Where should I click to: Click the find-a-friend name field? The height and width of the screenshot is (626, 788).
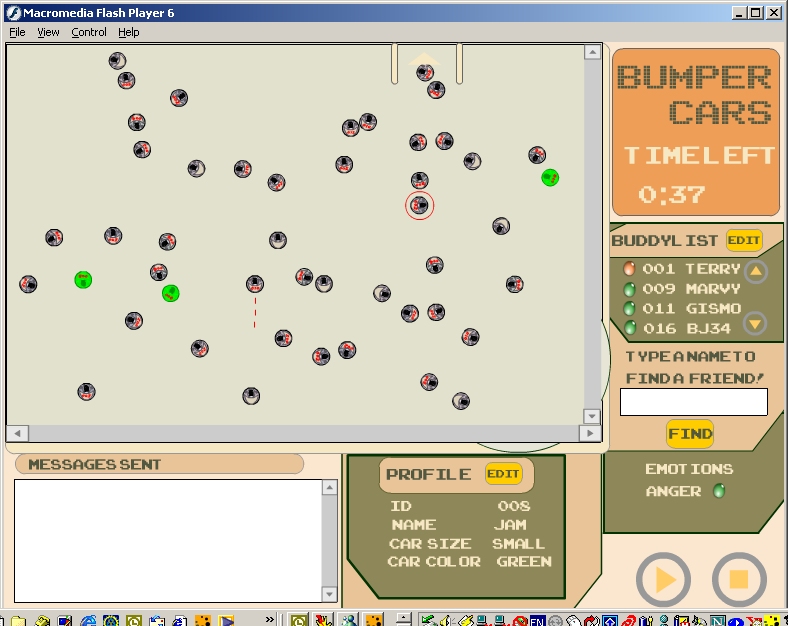click(693, 402)
